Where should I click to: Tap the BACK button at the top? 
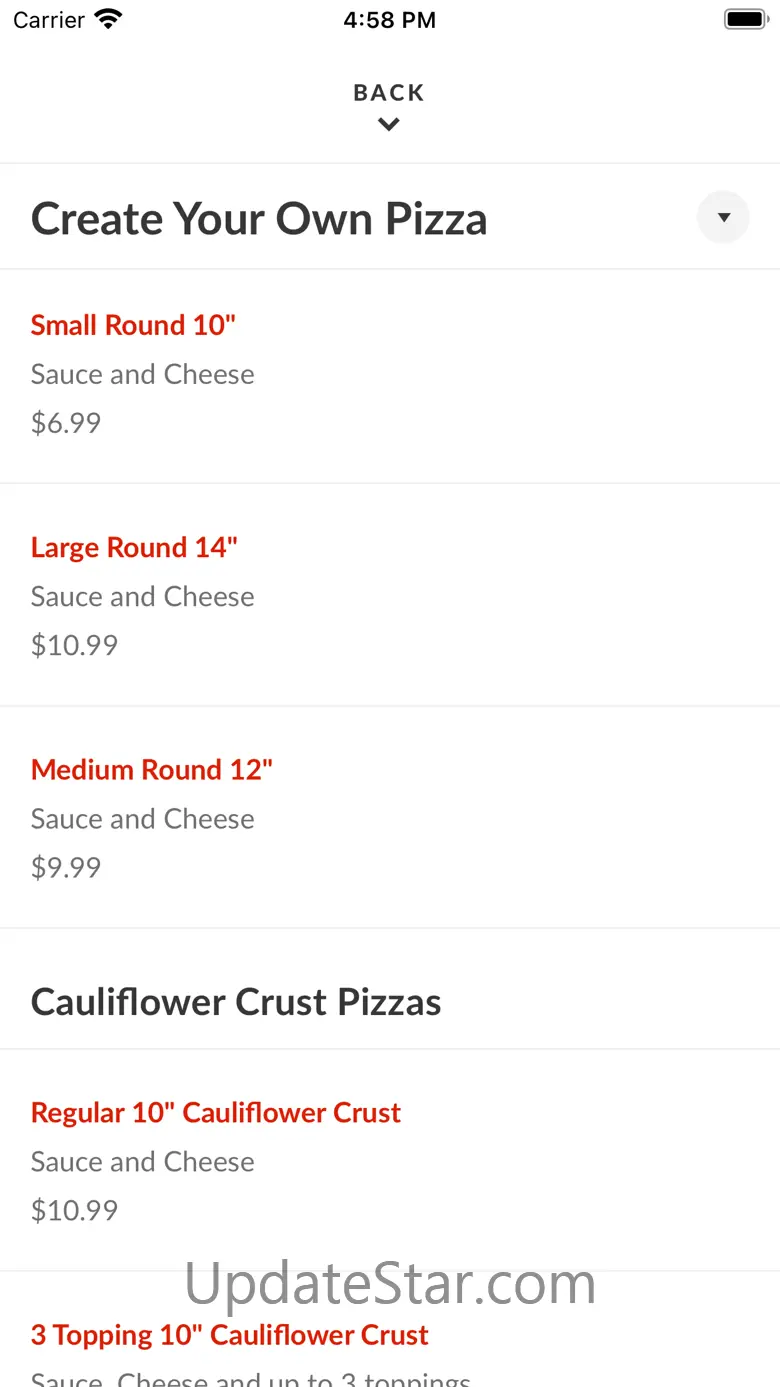pos(389,93)
